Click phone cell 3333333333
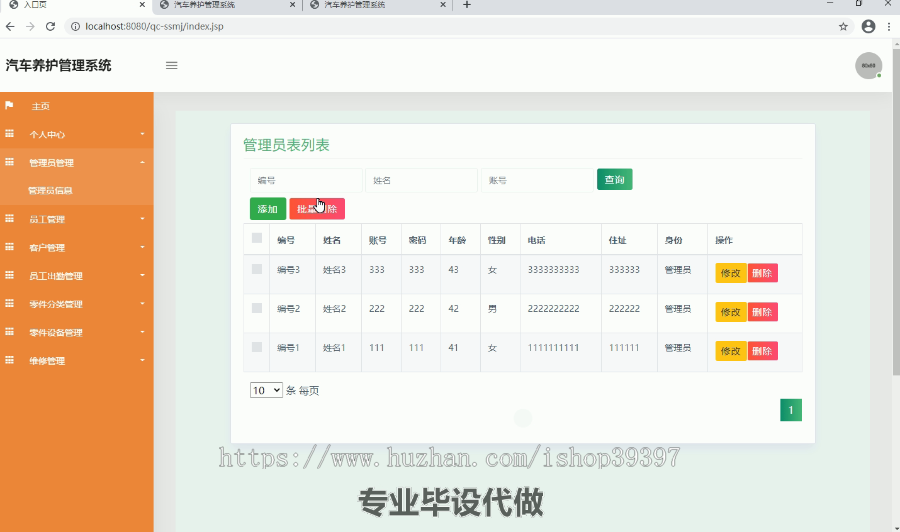The image size is (900, 532). pyautogui.click(x=553, y=269)
